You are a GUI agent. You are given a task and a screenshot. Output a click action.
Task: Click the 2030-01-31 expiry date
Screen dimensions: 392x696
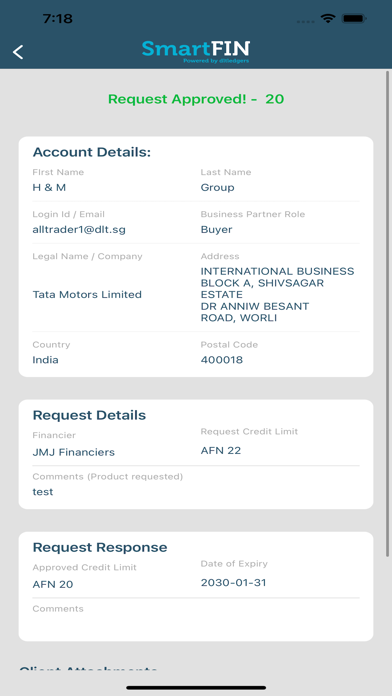[x=234, y=582]
